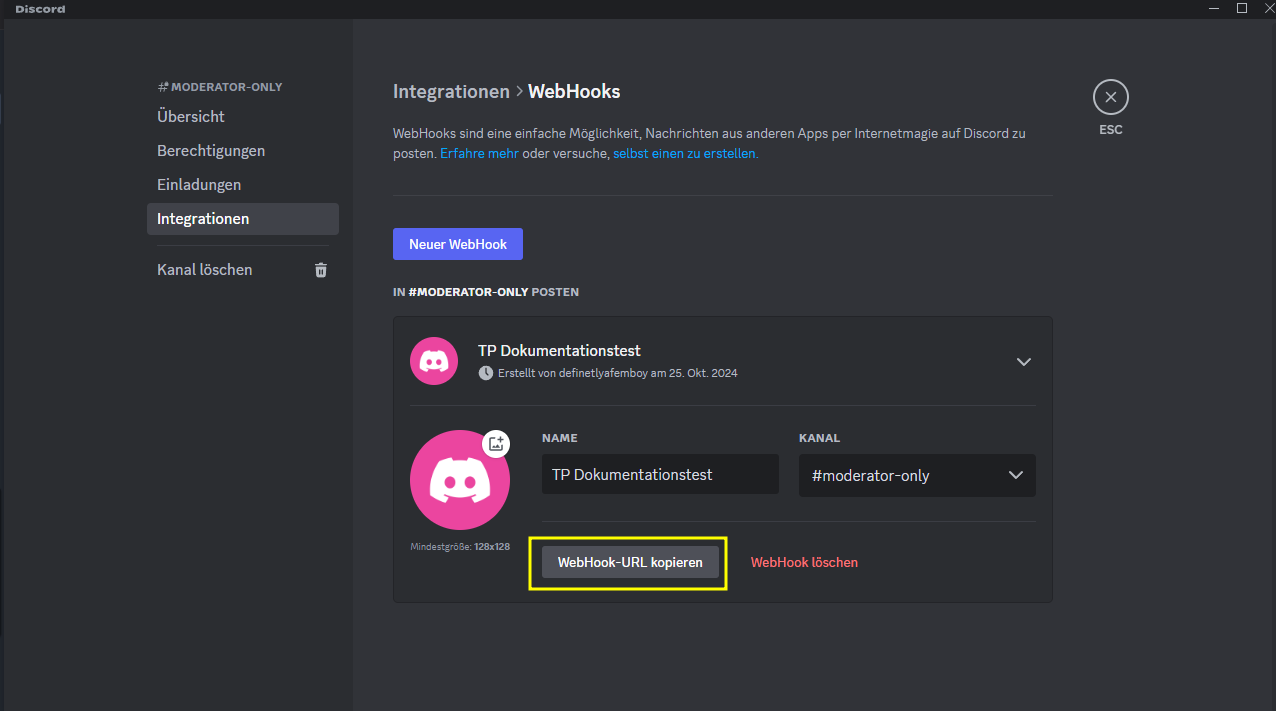This screenshot has height=711, width=1276.
Task: Click the red WebHook löschen link
Action: 804,562
